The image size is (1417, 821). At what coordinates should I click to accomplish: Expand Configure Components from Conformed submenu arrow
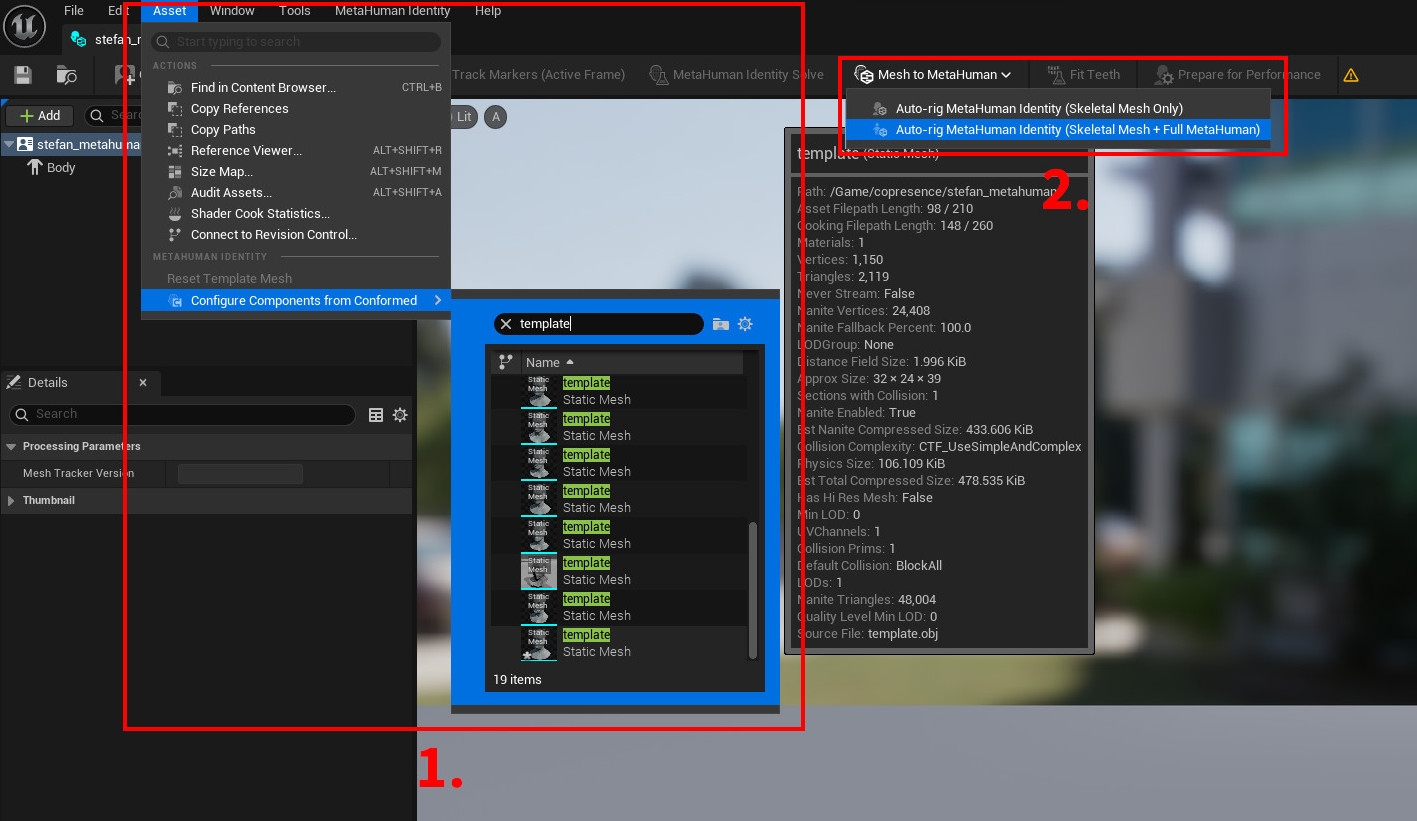437,301
